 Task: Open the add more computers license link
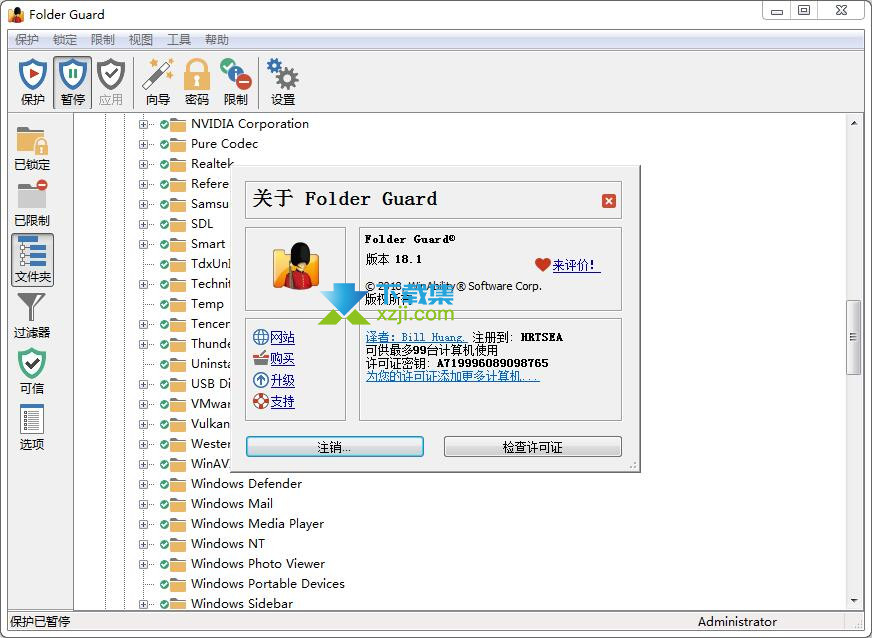(x=452, y=377)
